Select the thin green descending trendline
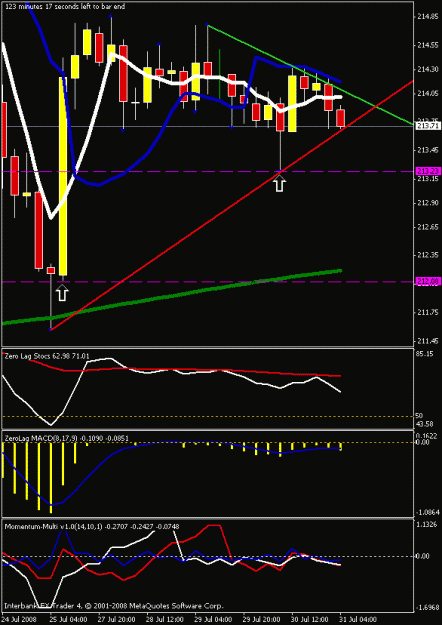The image size is (442, 625). click(x=310, y=75)
